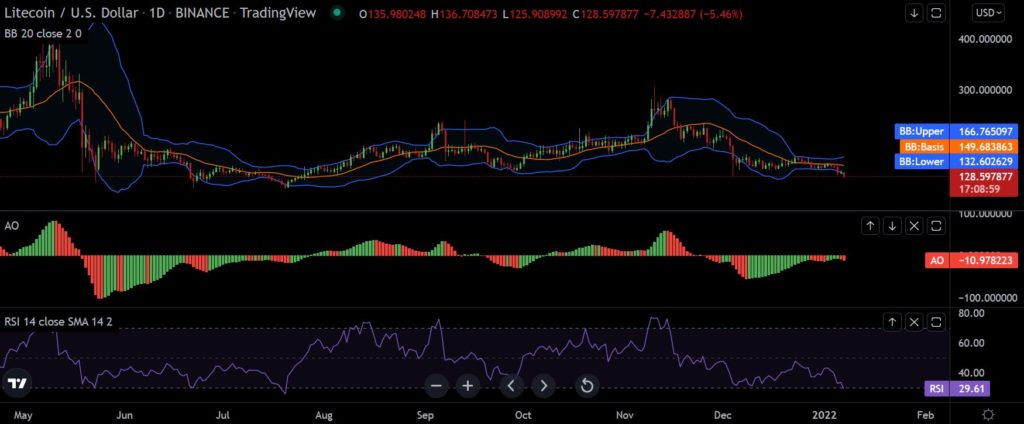1024x424 pixels.
Task: Click the BB:Lower price label
Action: 955,161
